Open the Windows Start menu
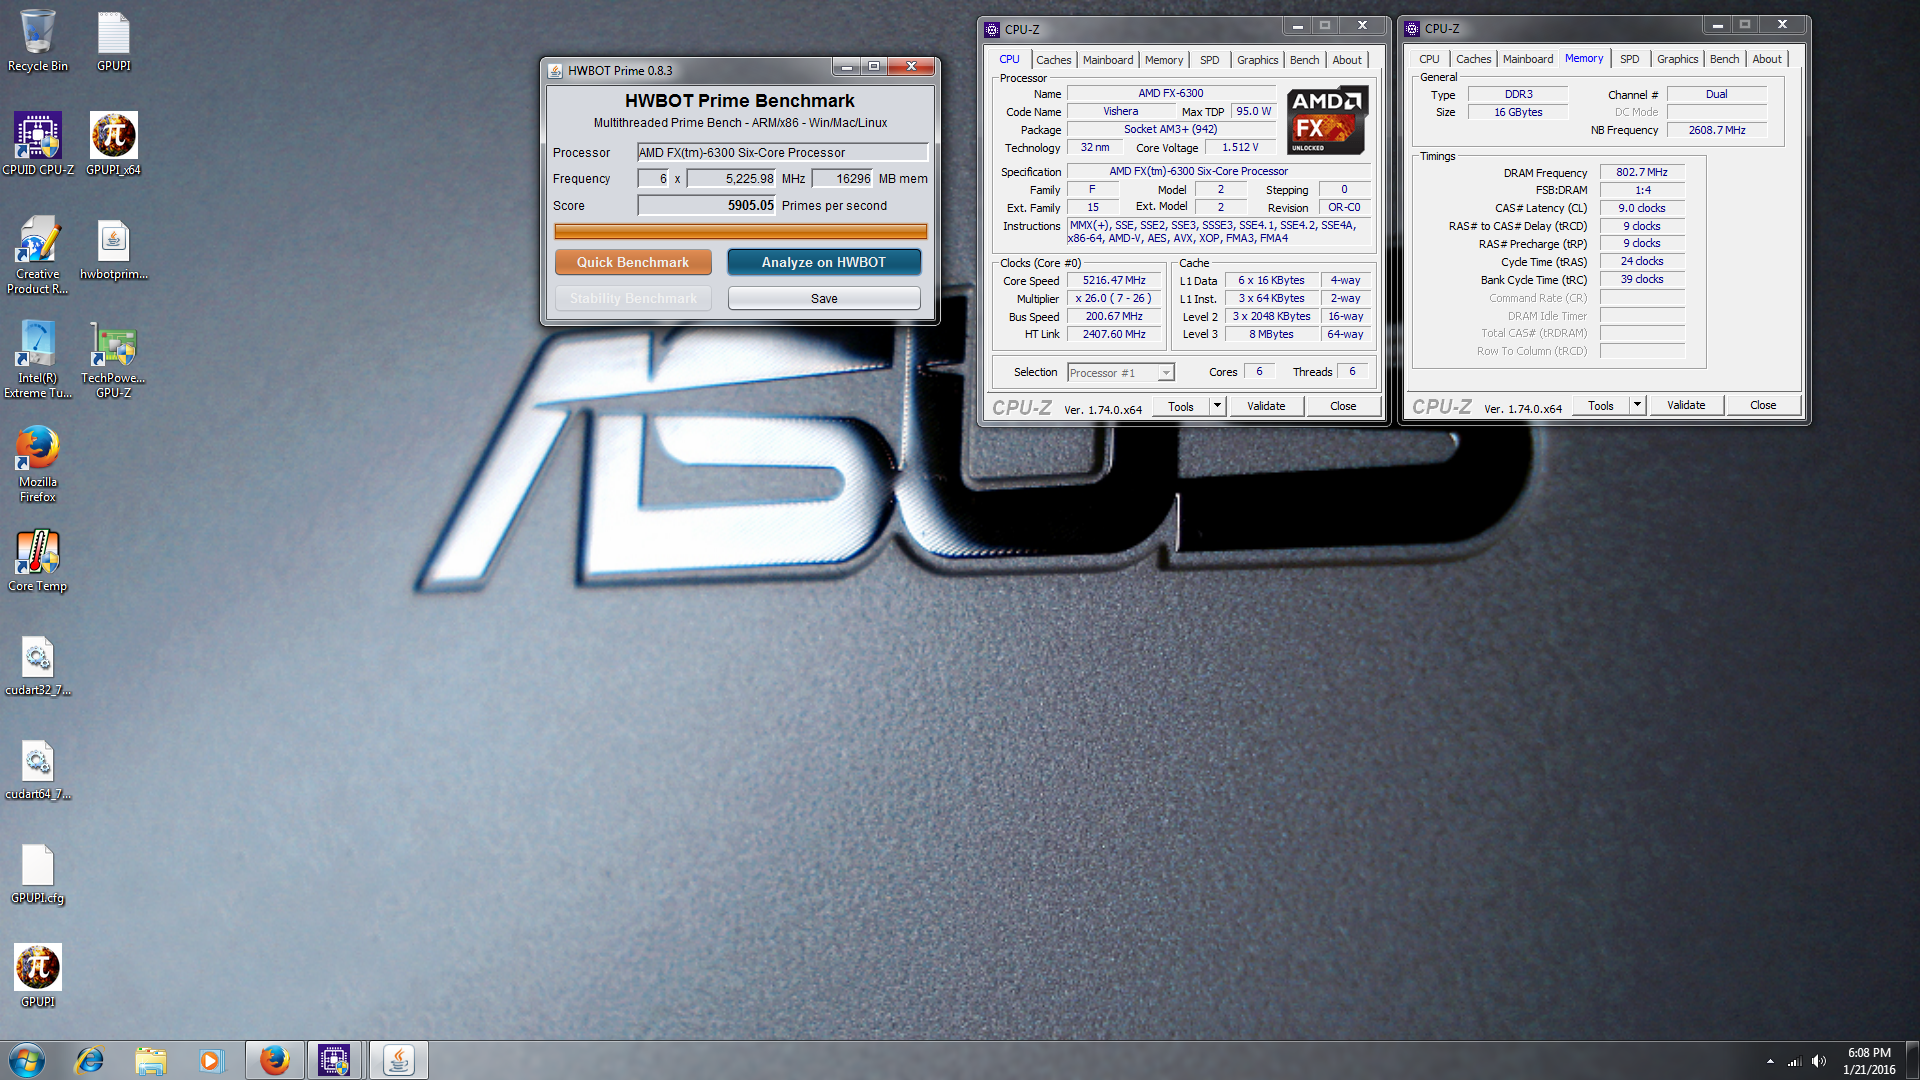Image resolution: width=1920 pixels, height=1080 pixels. (x=27, y=1060)
